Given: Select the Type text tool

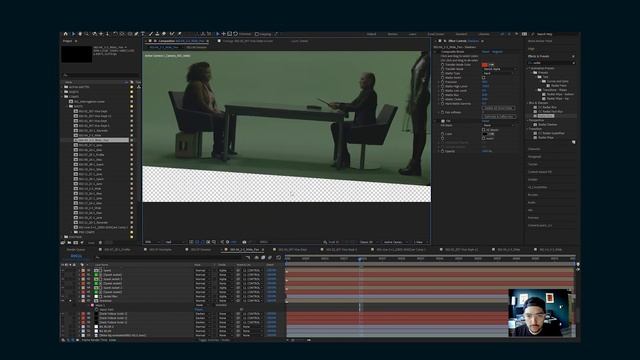Looking at the screenshot, I should (143, 34).
